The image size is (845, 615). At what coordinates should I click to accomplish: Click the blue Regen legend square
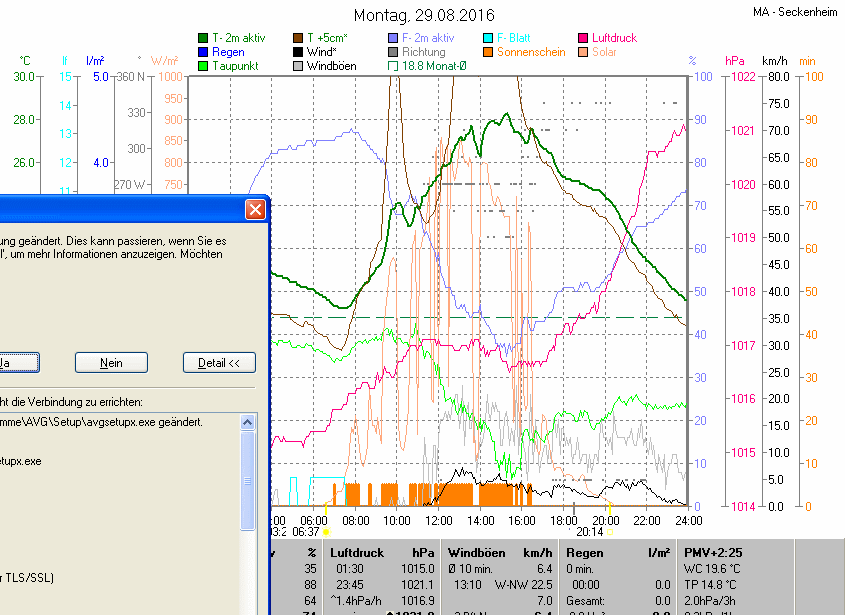coord(204,52)
